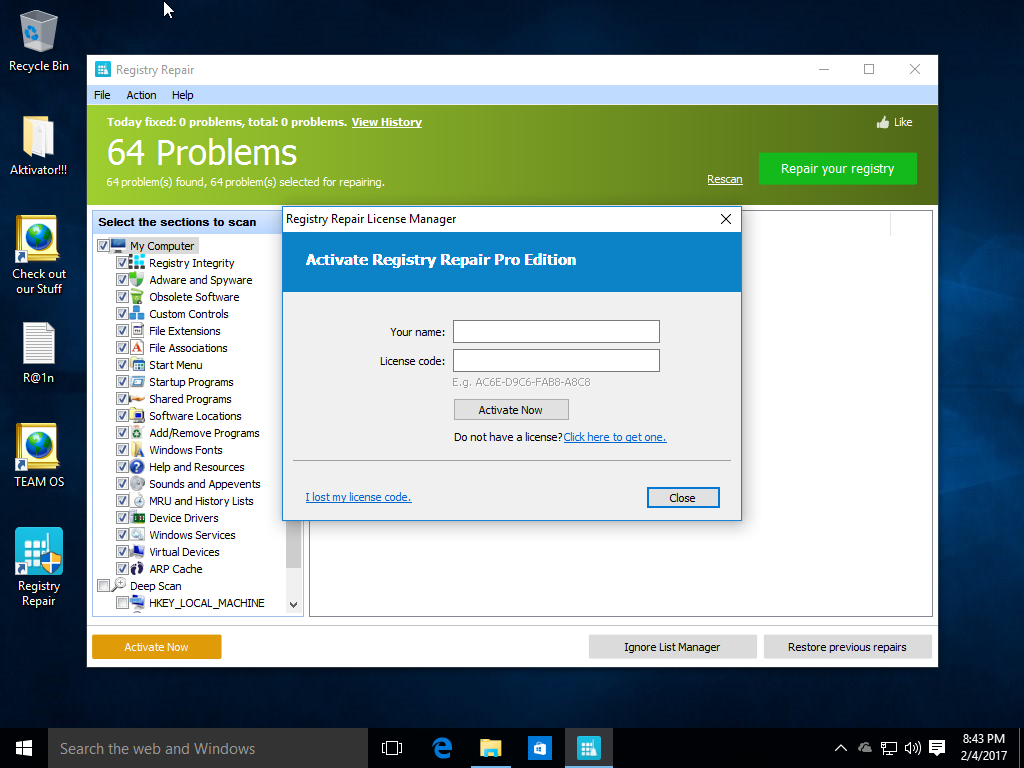Screen dimensions: 1024x768
Task: Click the License code input field
Action: tap(556, 360)
